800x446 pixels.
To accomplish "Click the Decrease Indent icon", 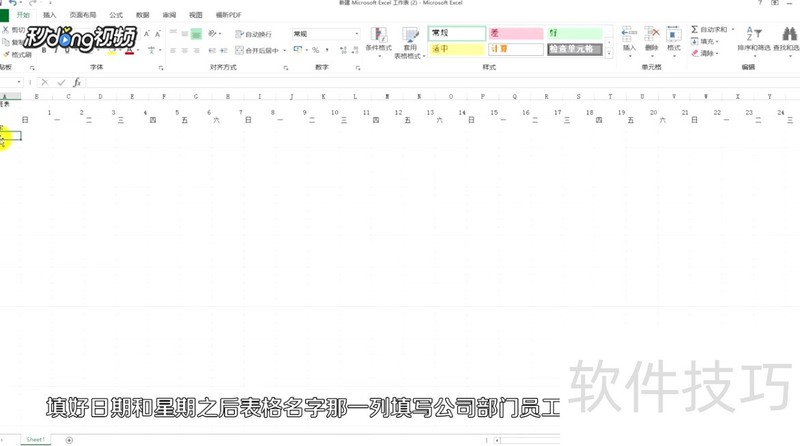I will (x=212, y=51).
